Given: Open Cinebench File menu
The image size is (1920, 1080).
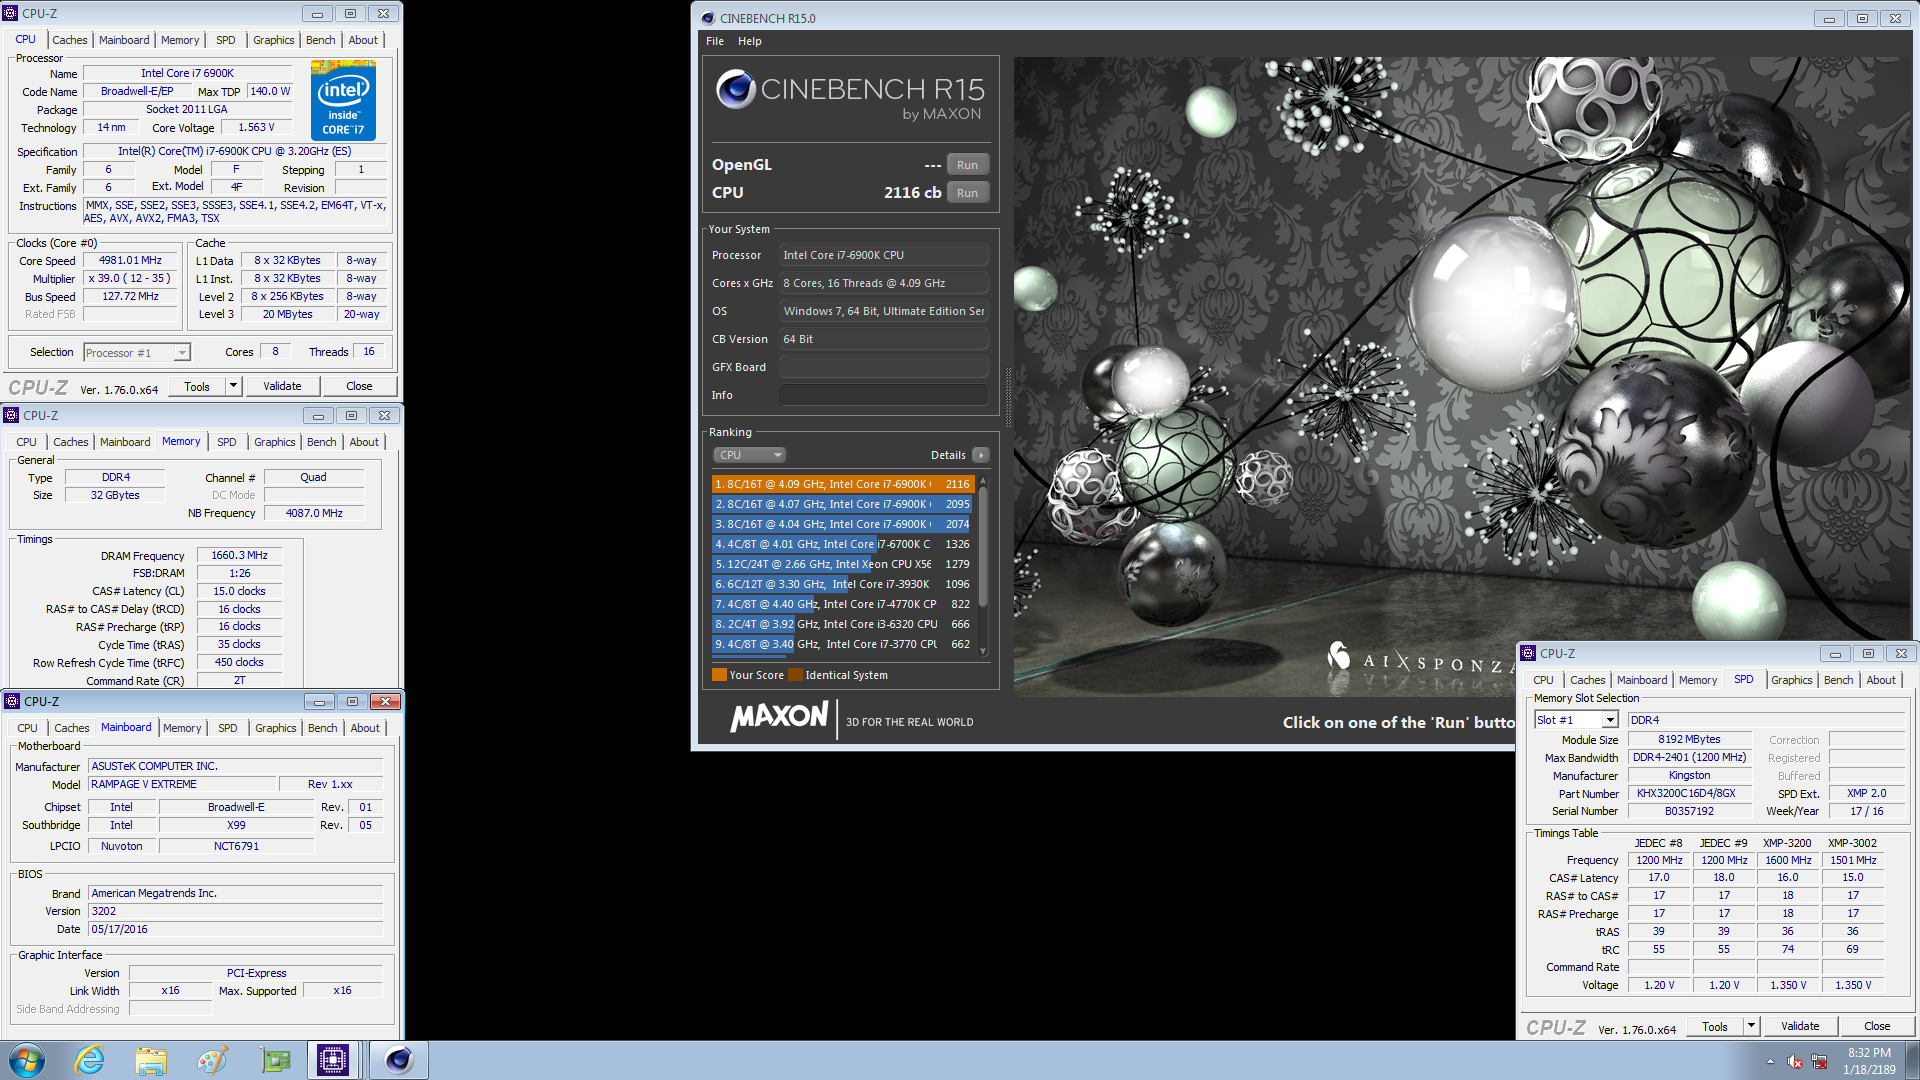Looking at the screenshot, I should 715,41.
